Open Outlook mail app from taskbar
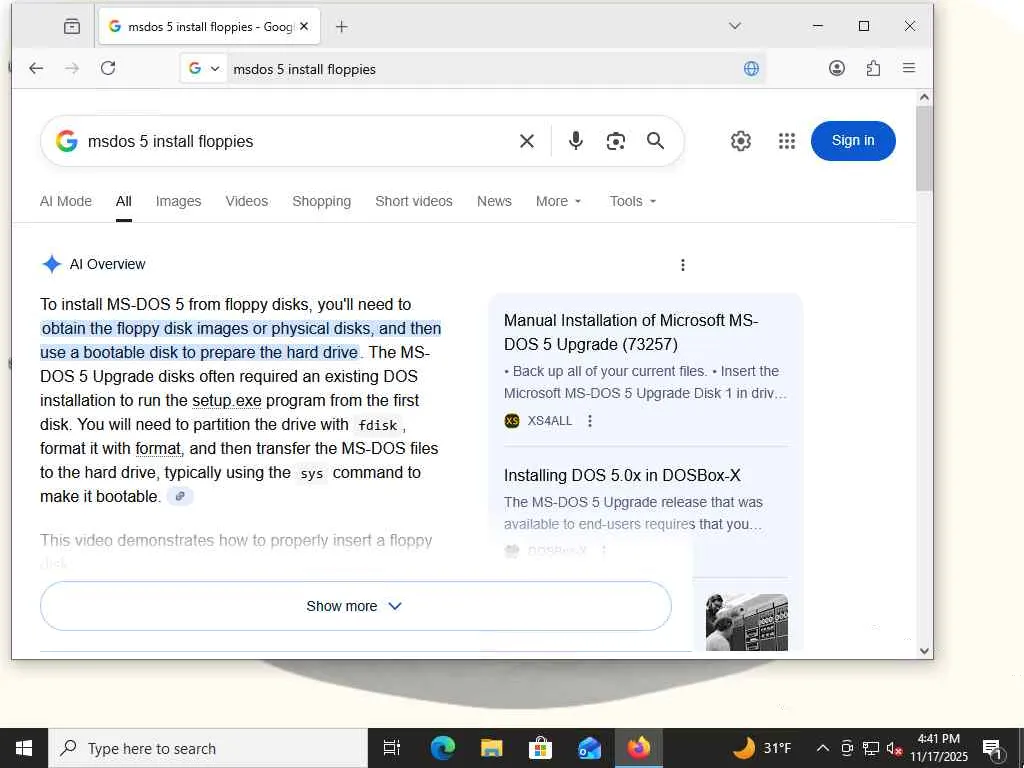The width and height of the screenshot is (1024, 768). tap(589, 748)
